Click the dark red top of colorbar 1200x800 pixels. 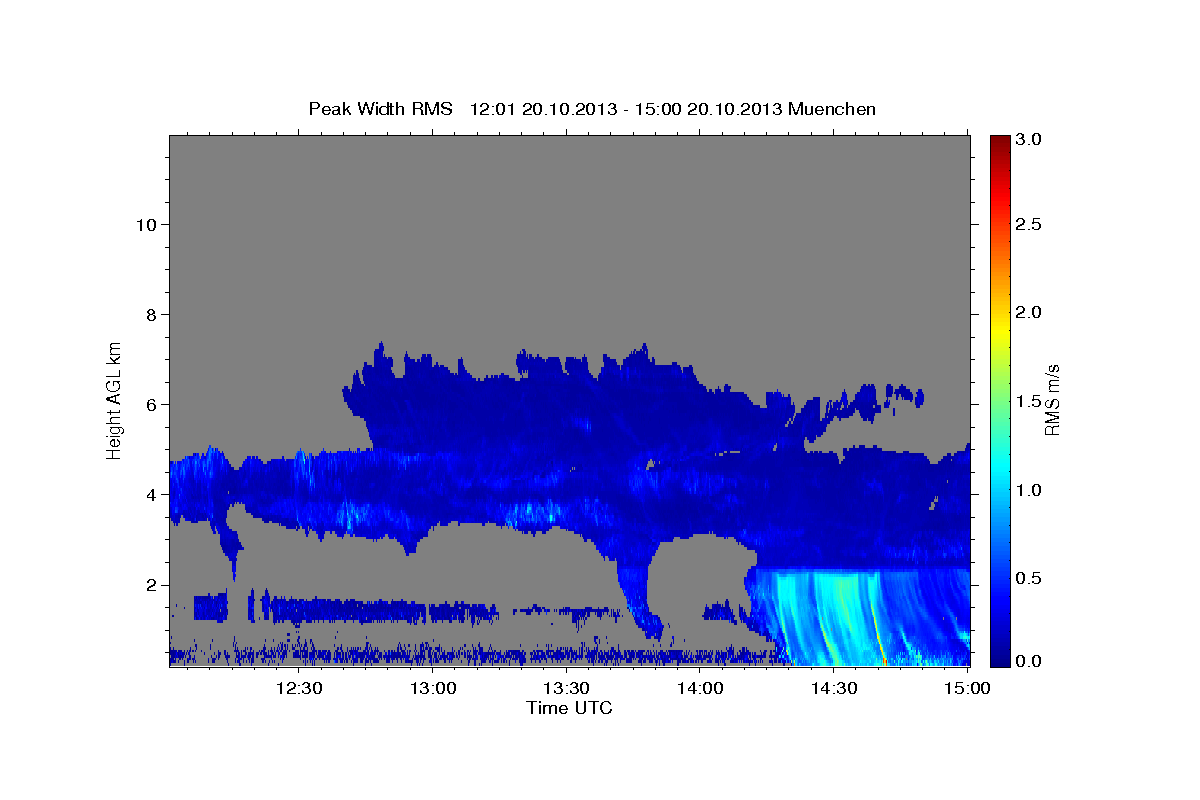(999, 142)
